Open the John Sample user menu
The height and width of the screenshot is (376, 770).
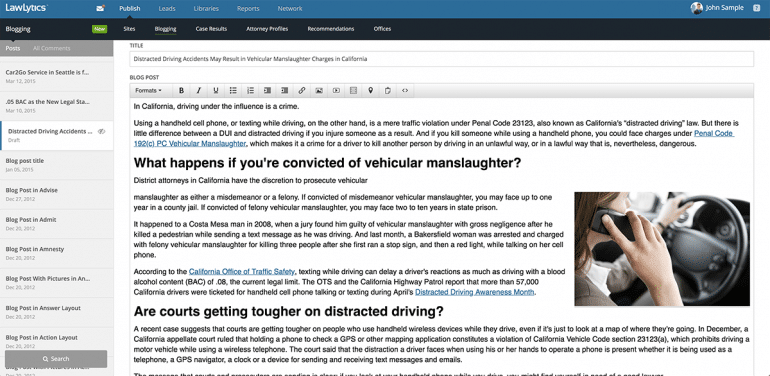724,8
